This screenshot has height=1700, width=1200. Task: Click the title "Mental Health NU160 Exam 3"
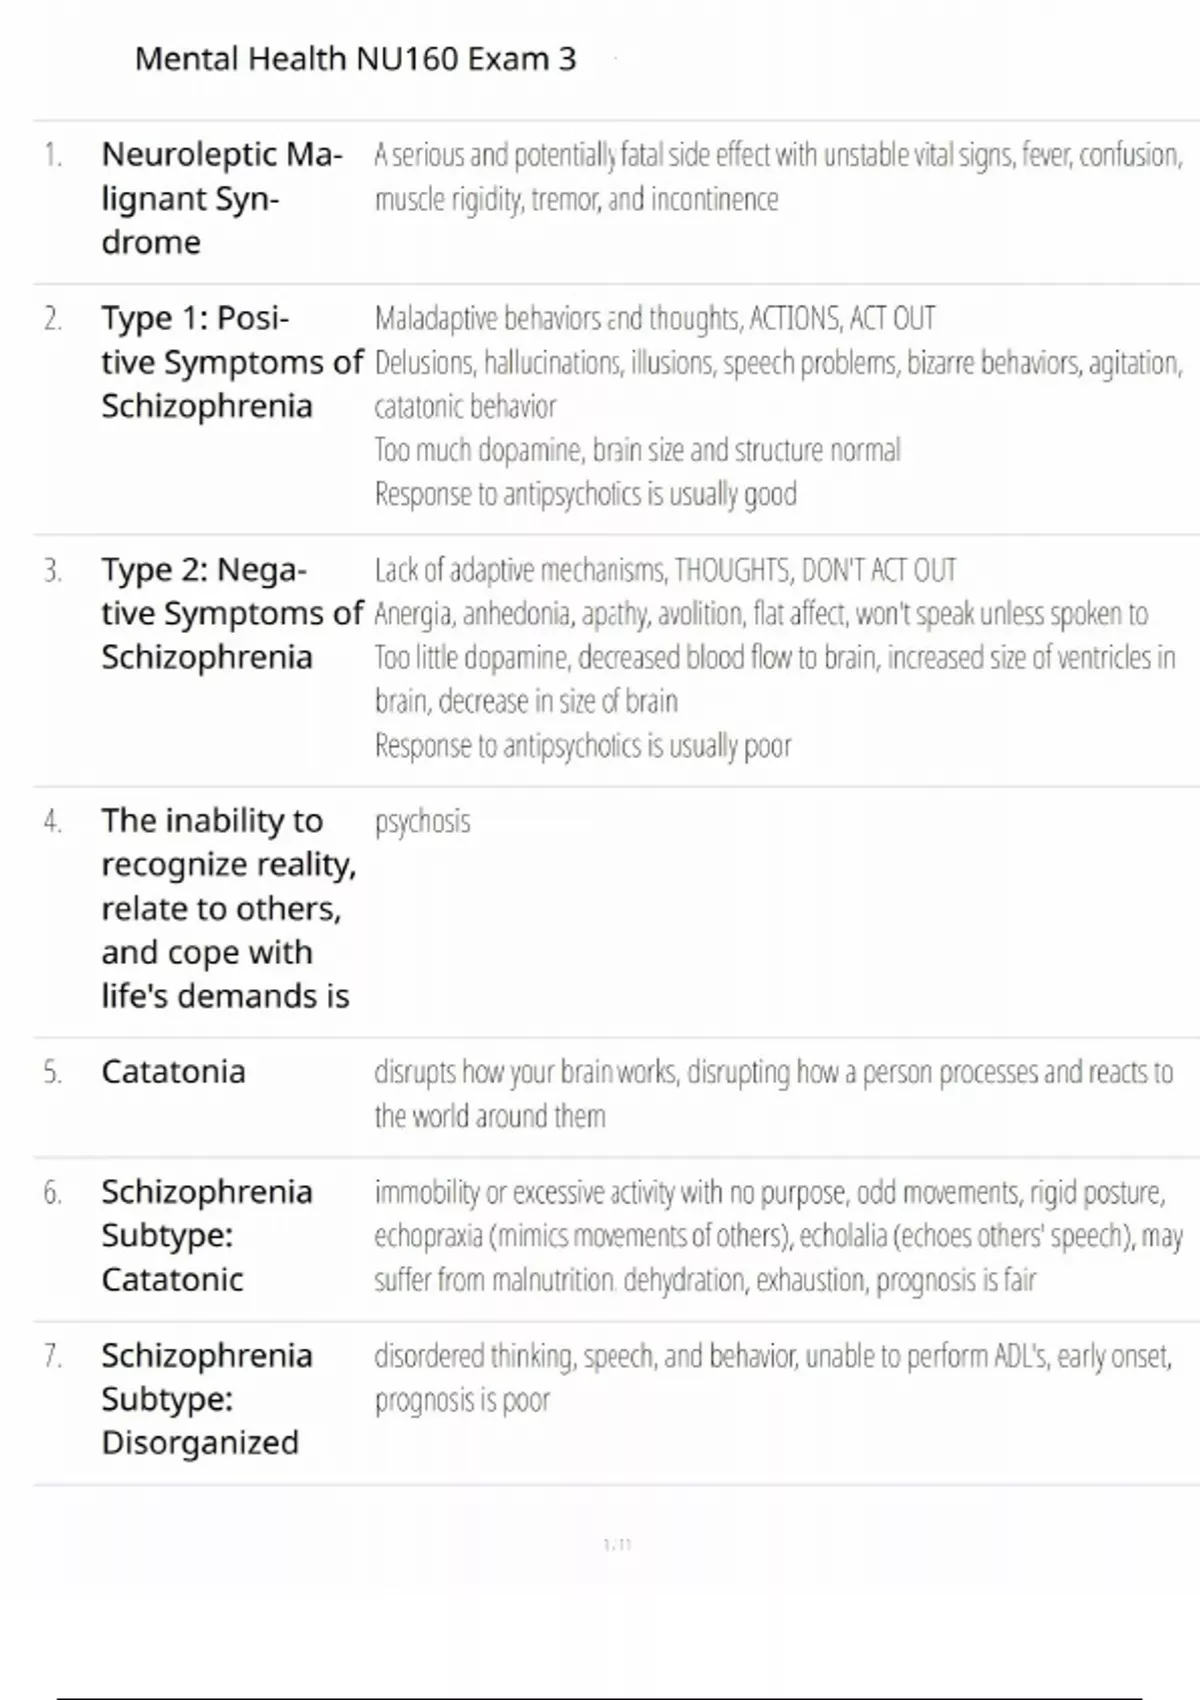point(355,59)
